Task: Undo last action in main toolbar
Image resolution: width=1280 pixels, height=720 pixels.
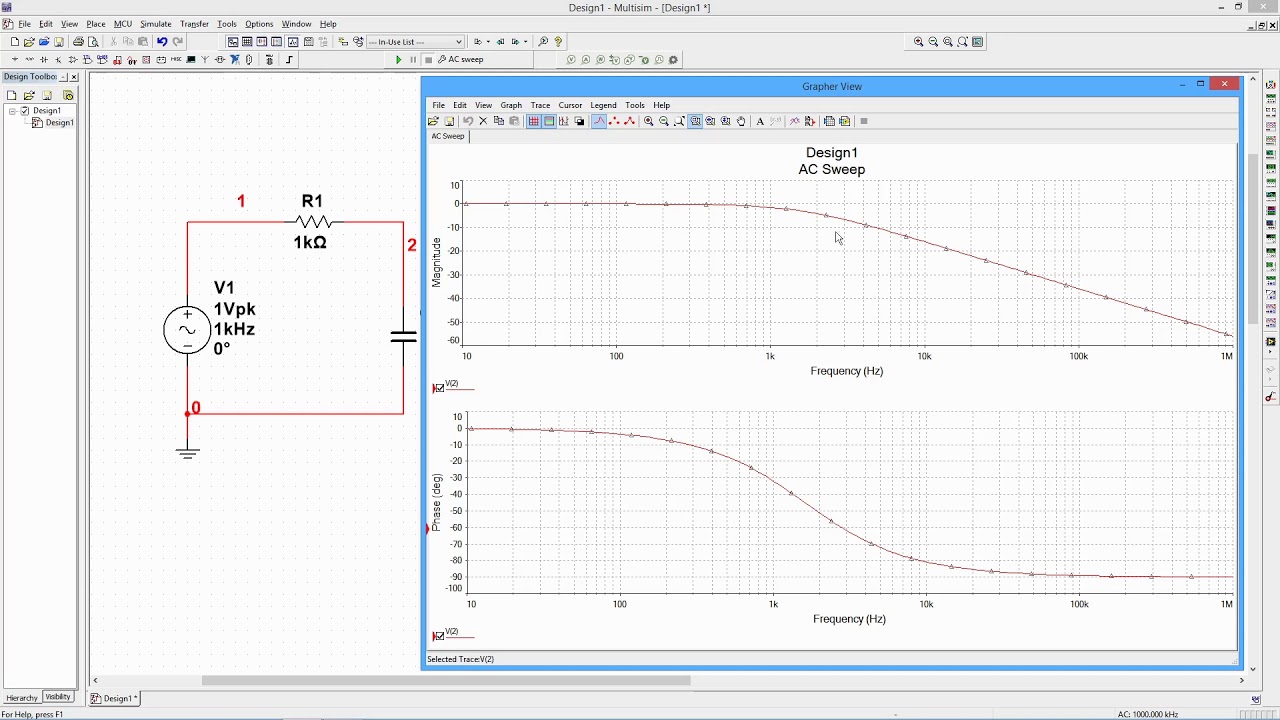Action: click(161, 42)
